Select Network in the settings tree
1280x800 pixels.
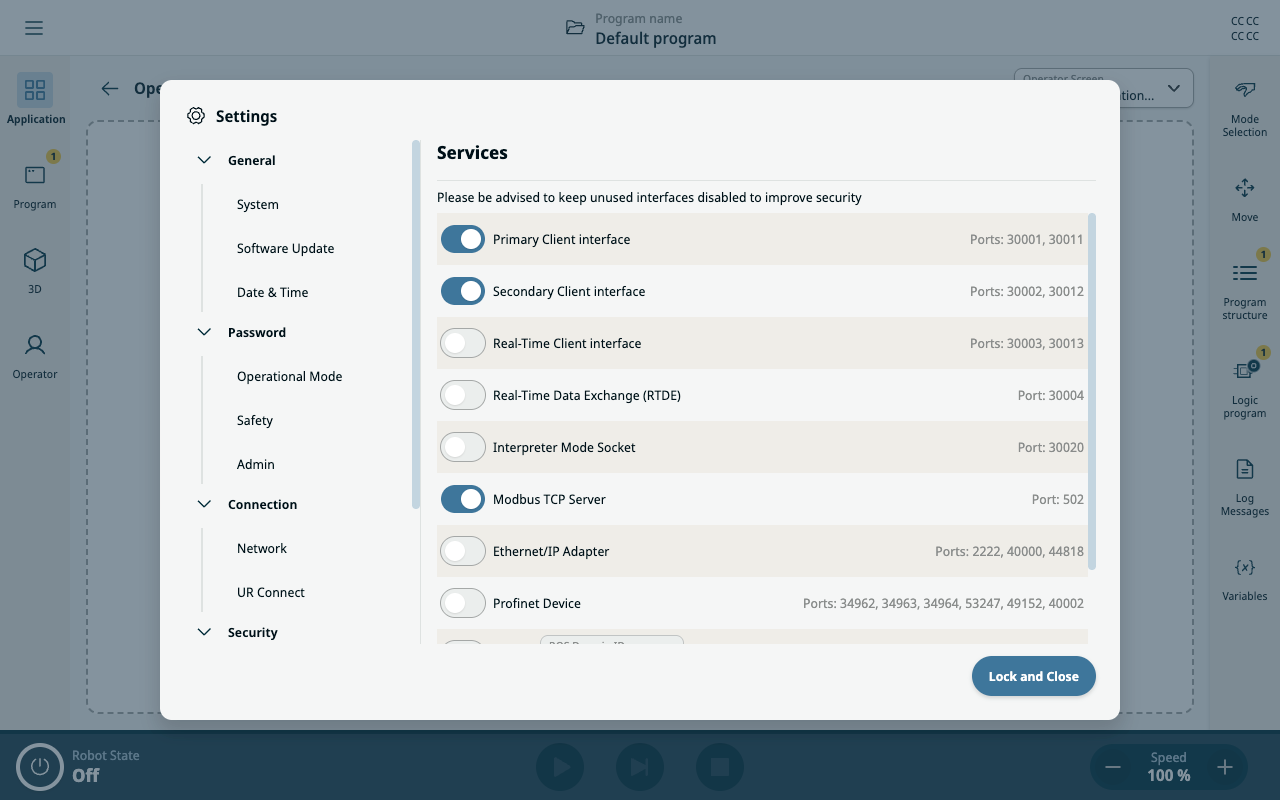pyautogui.click(x=262, y=548)
